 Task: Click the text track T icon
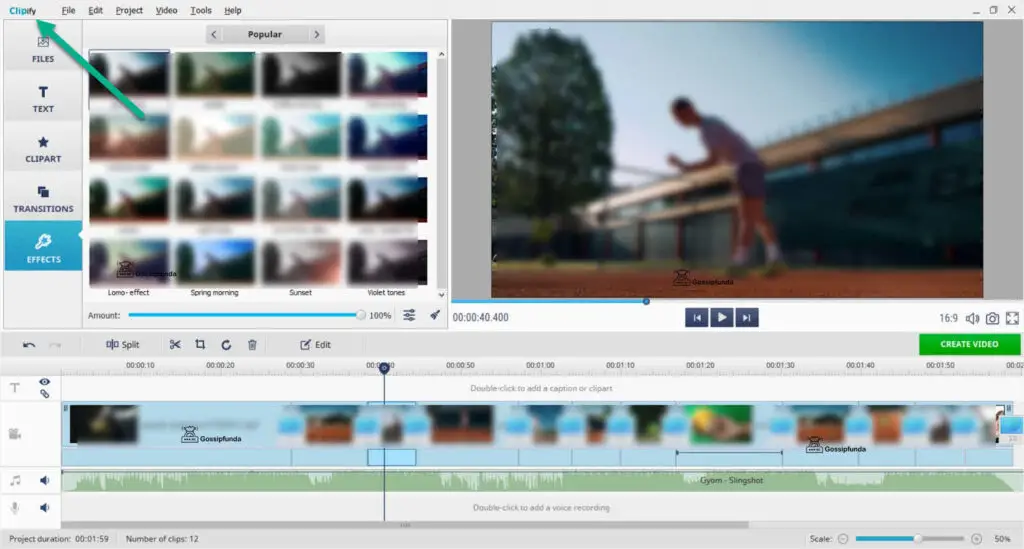pos(14,388)
